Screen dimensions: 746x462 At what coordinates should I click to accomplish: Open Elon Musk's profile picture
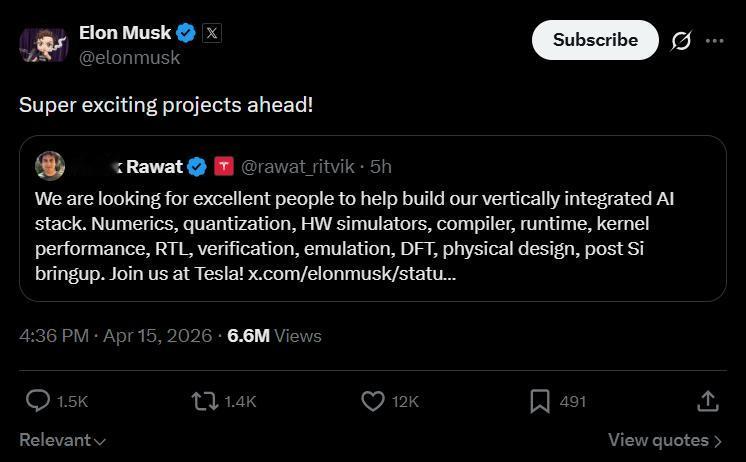43,44
